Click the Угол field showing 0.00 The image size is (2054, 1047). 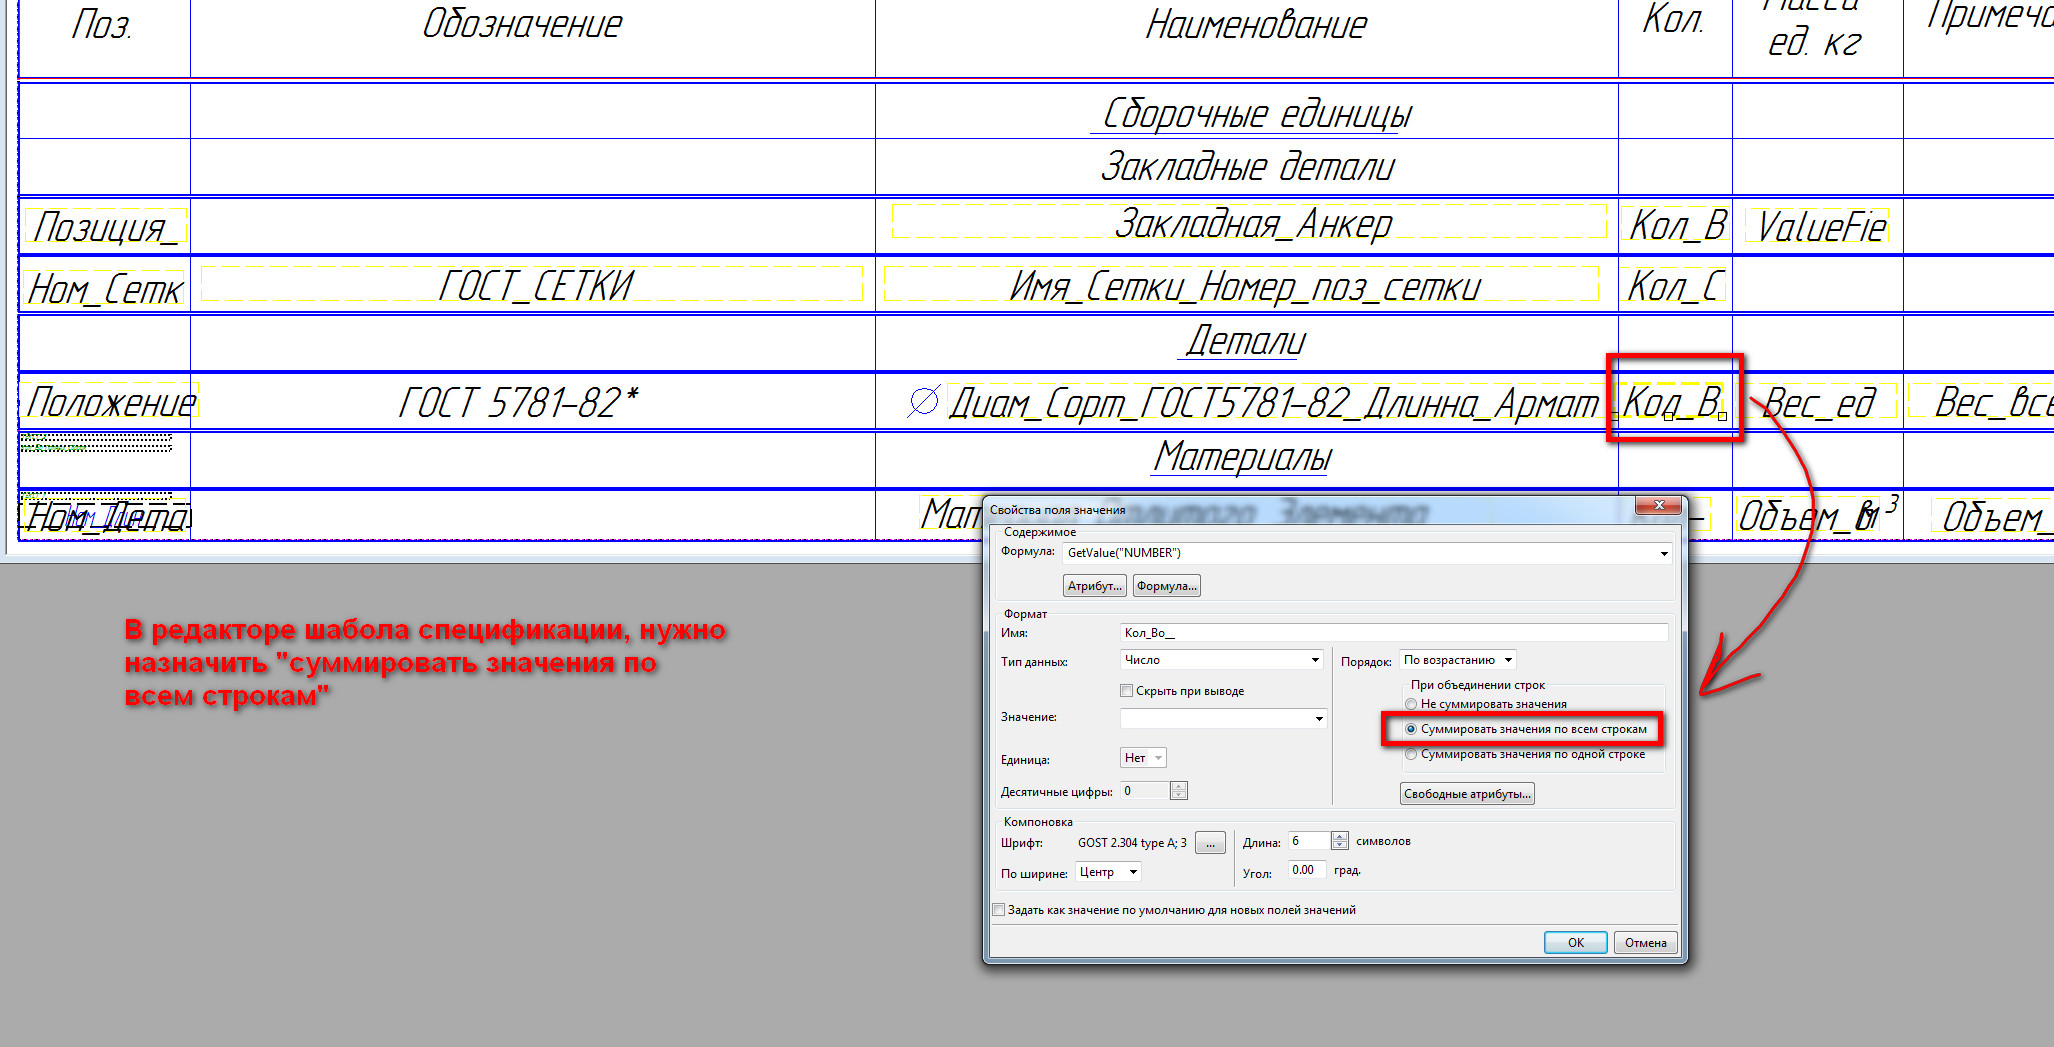(1307, 870)
